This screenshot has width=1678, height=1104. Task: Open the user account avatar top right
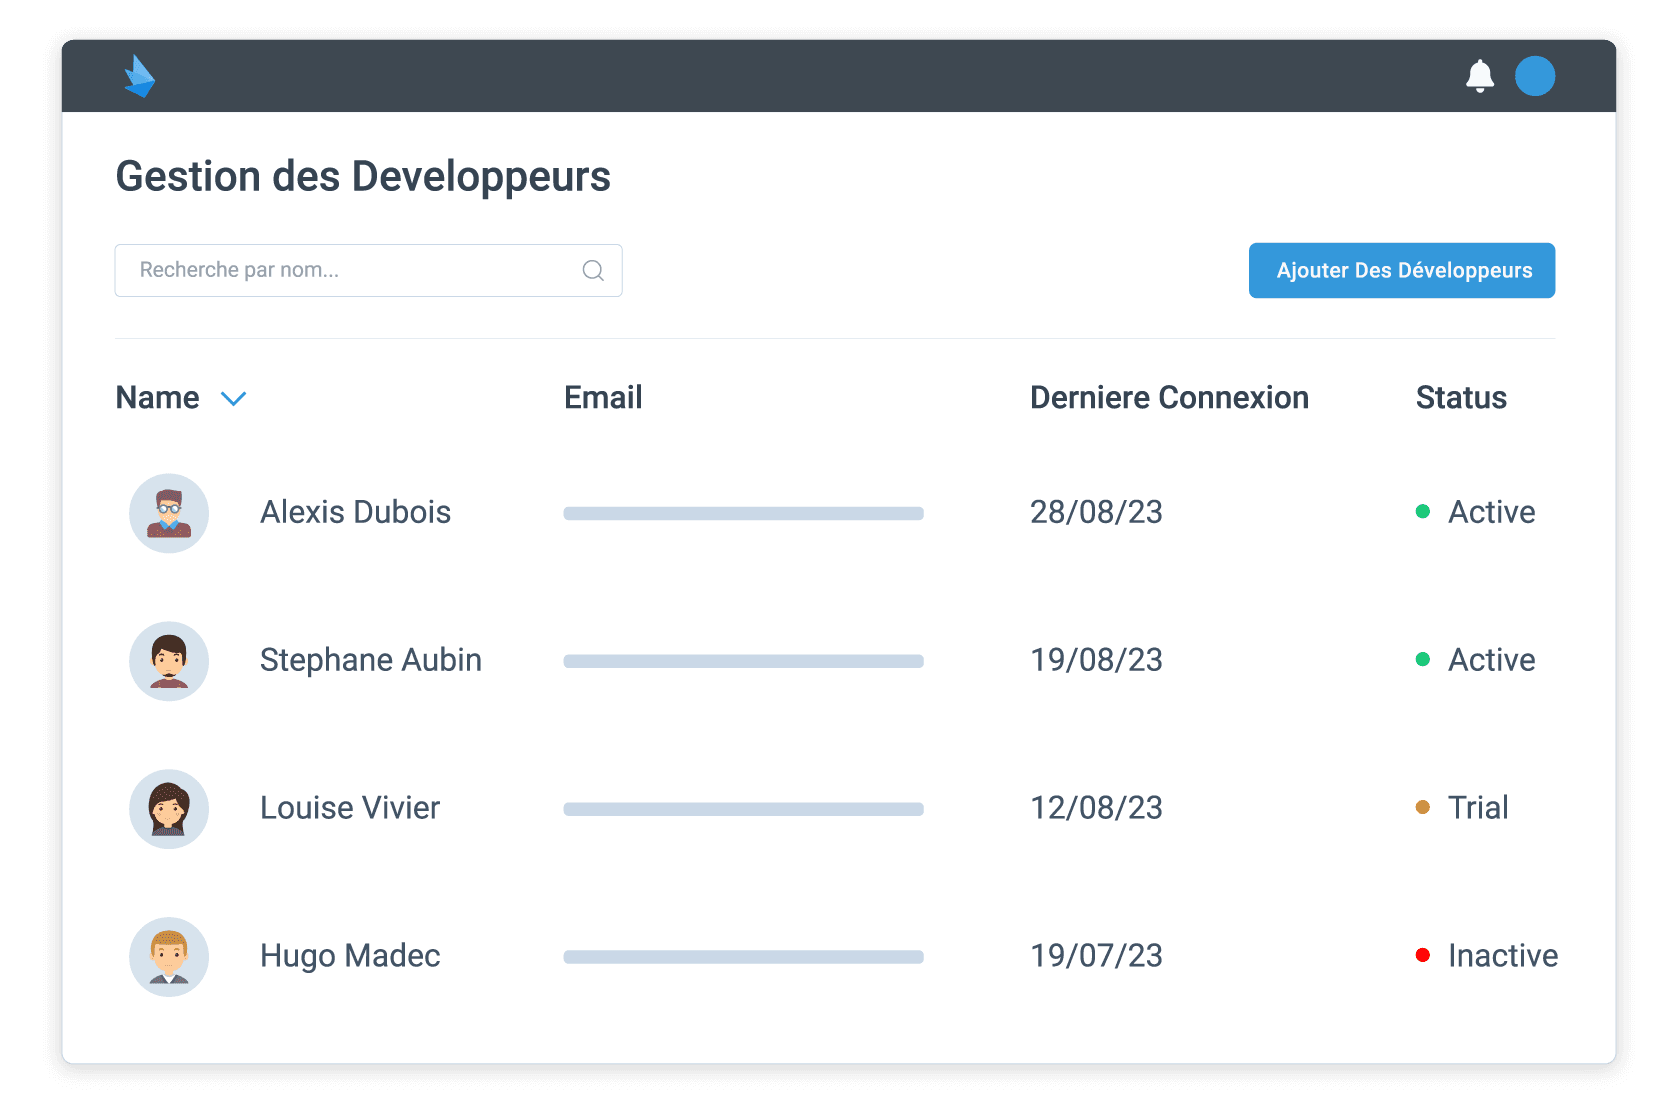1536,76
